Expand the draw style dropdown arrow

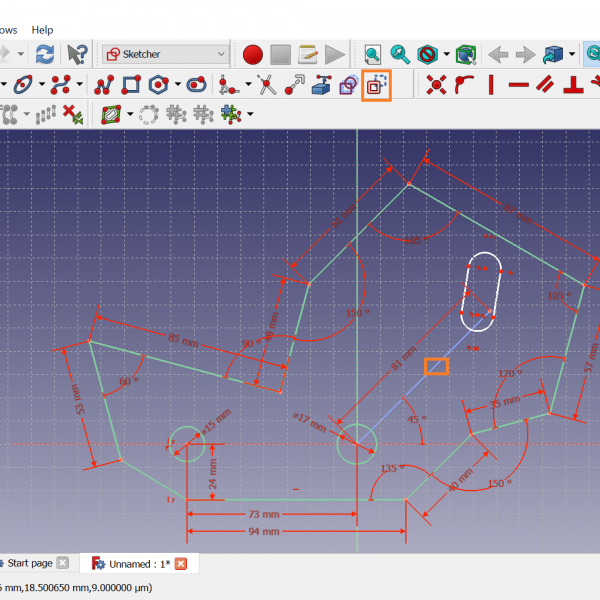point(447,54)
